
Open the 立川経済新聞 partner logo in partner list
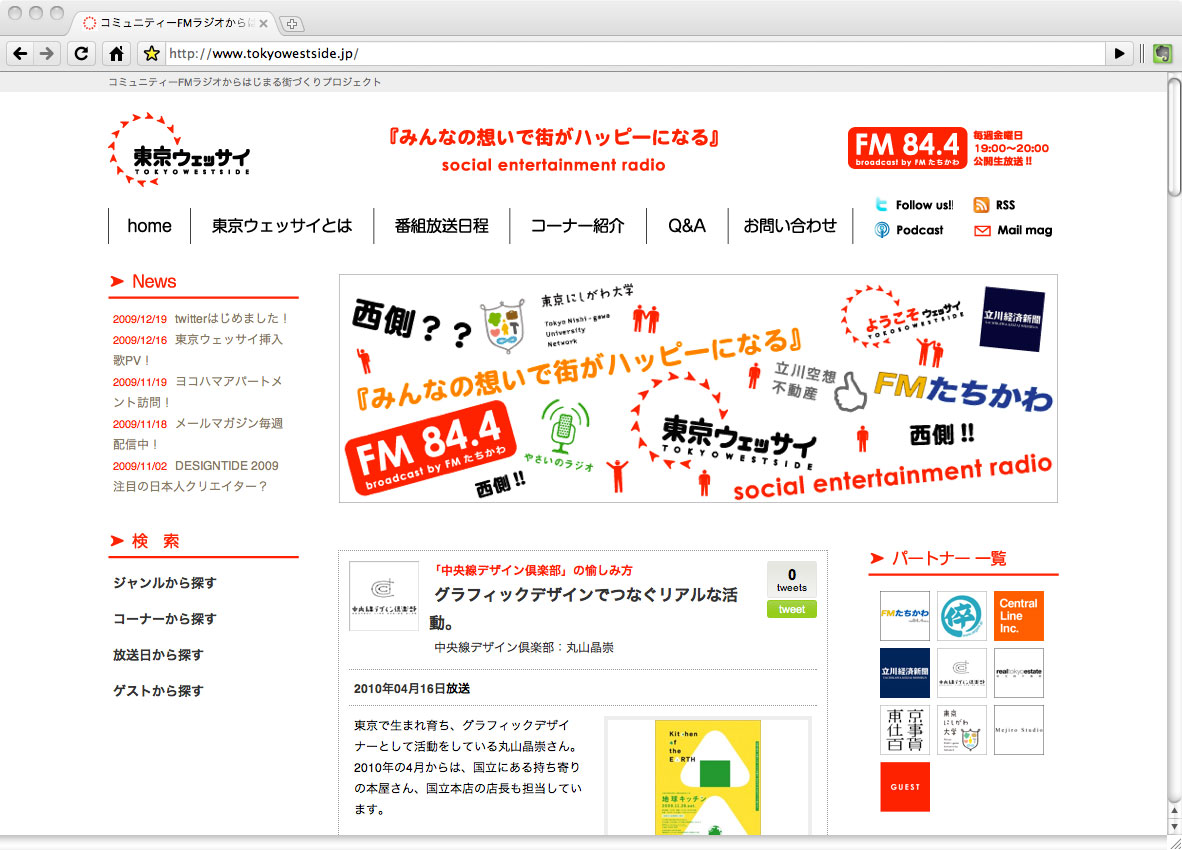(x=905, y=673)
